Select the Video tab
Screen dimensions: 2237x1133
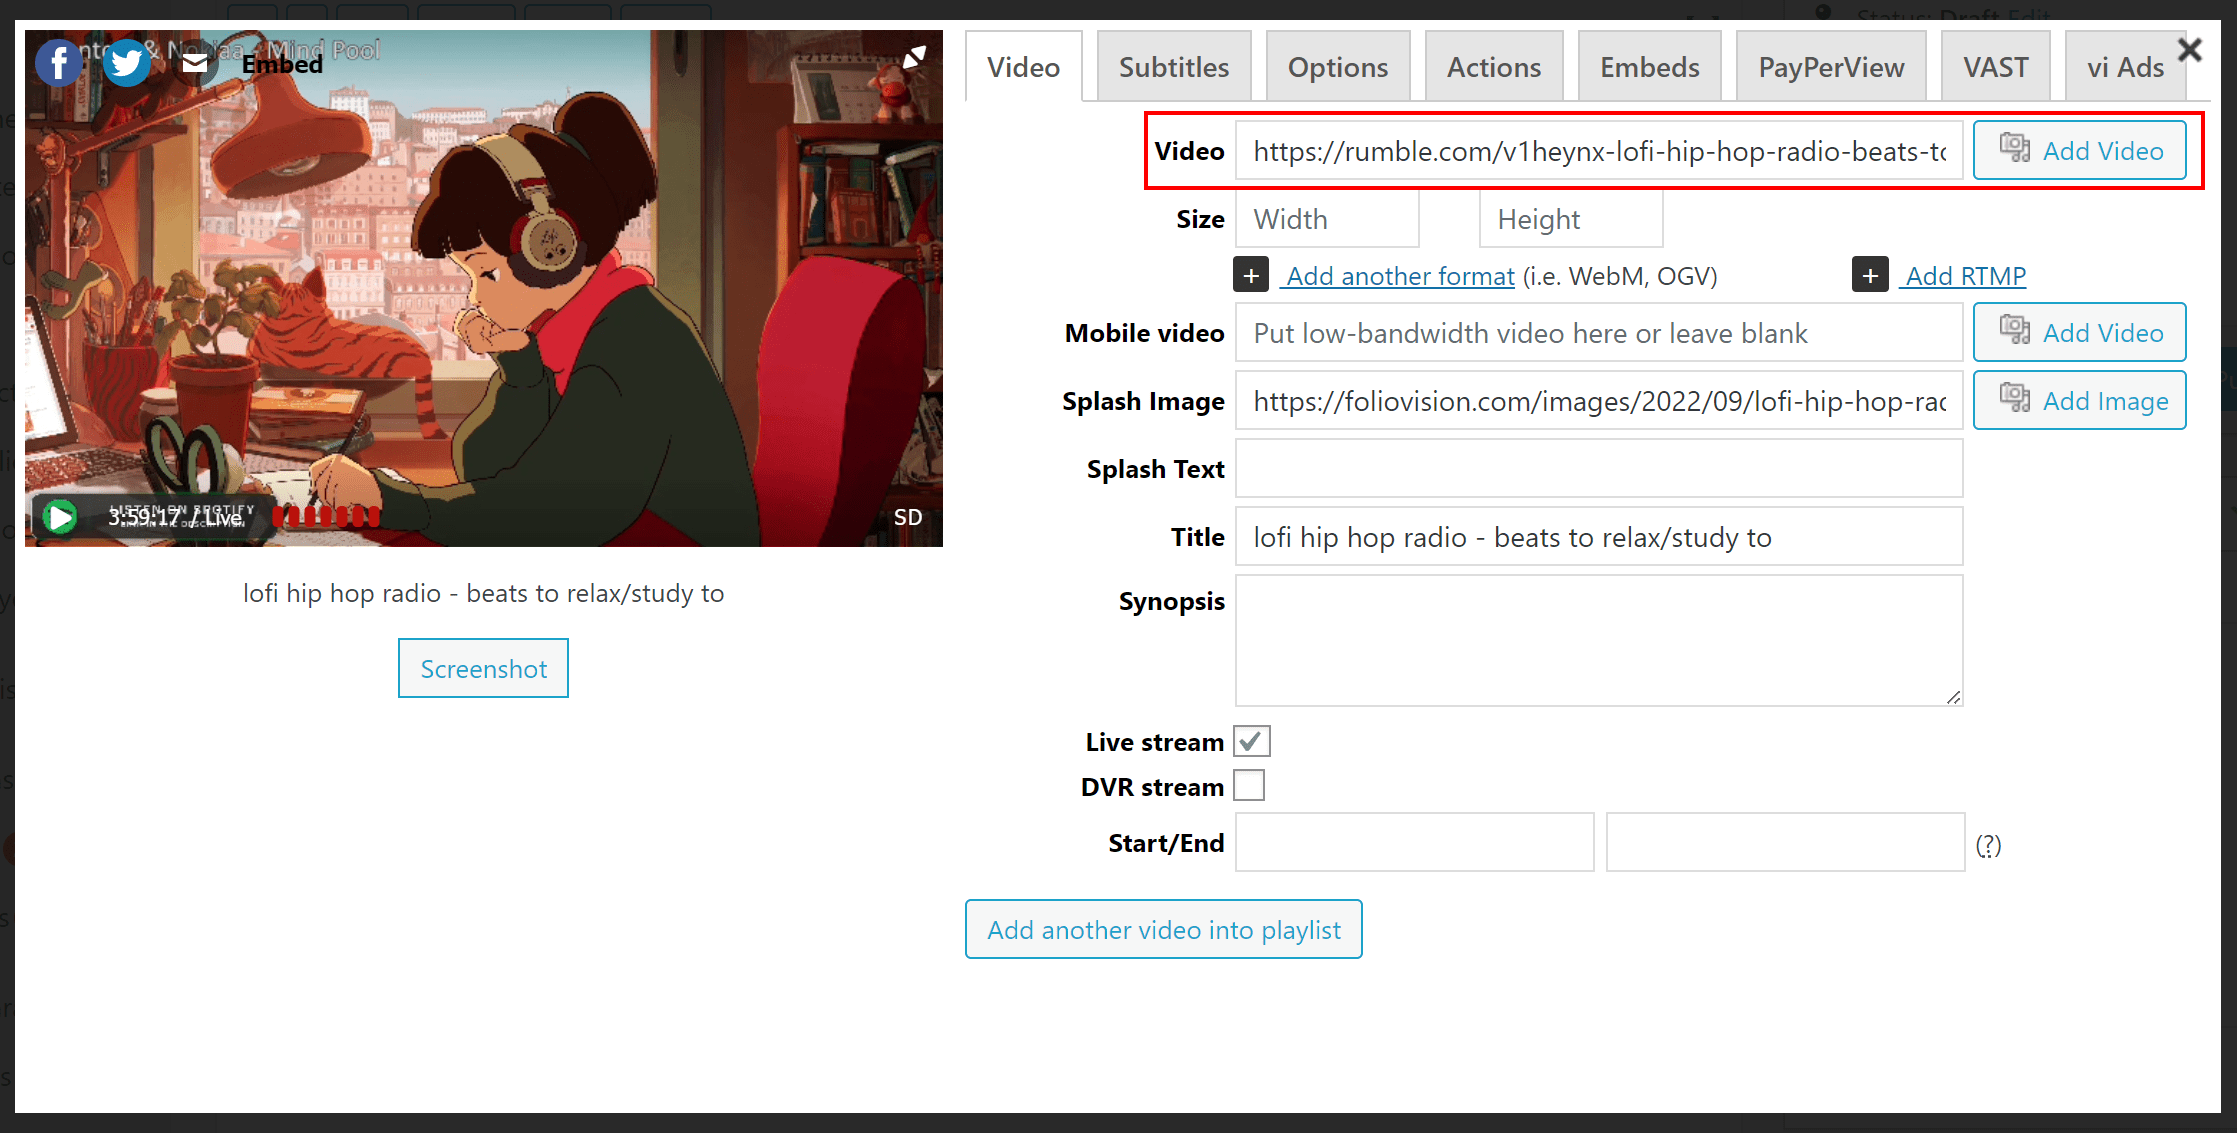pyautogui.click(x=1023, y=67)
